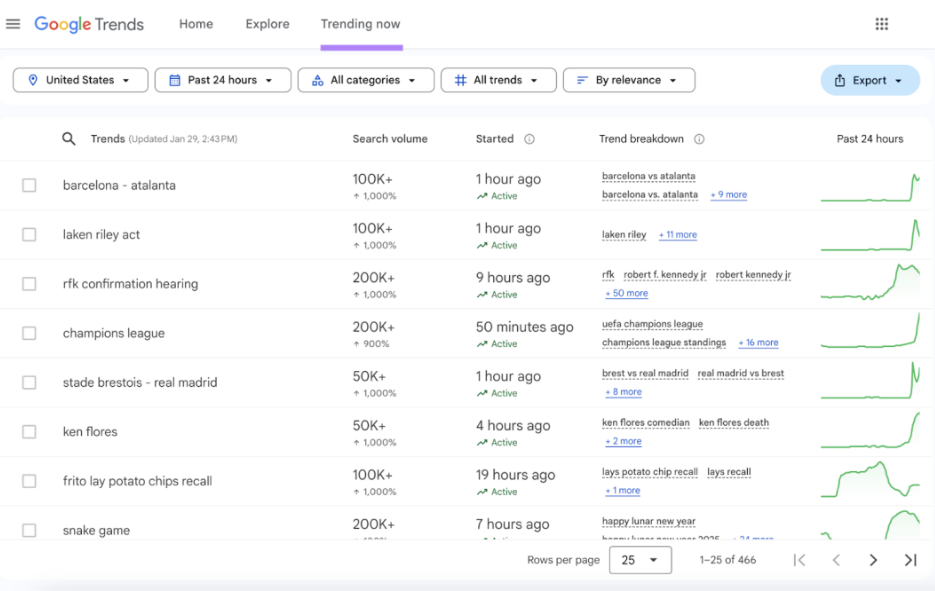
Task: Expand '+ 2 more' for ken flores
Action: point(624,441)
